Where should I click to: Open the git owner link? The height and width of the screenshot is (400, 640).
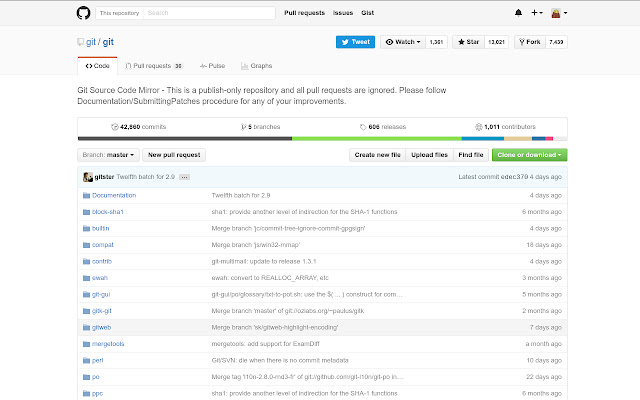(91, 42)
